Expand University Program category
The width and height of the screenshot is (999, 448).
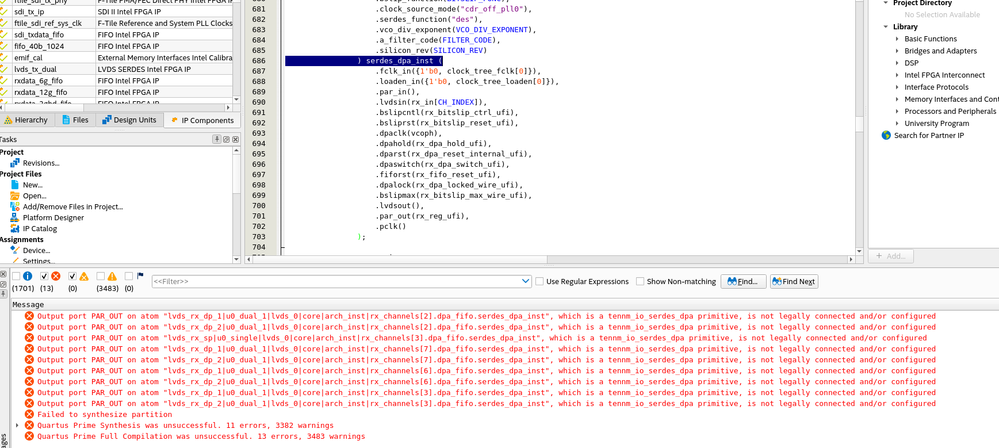pos(898,124)
